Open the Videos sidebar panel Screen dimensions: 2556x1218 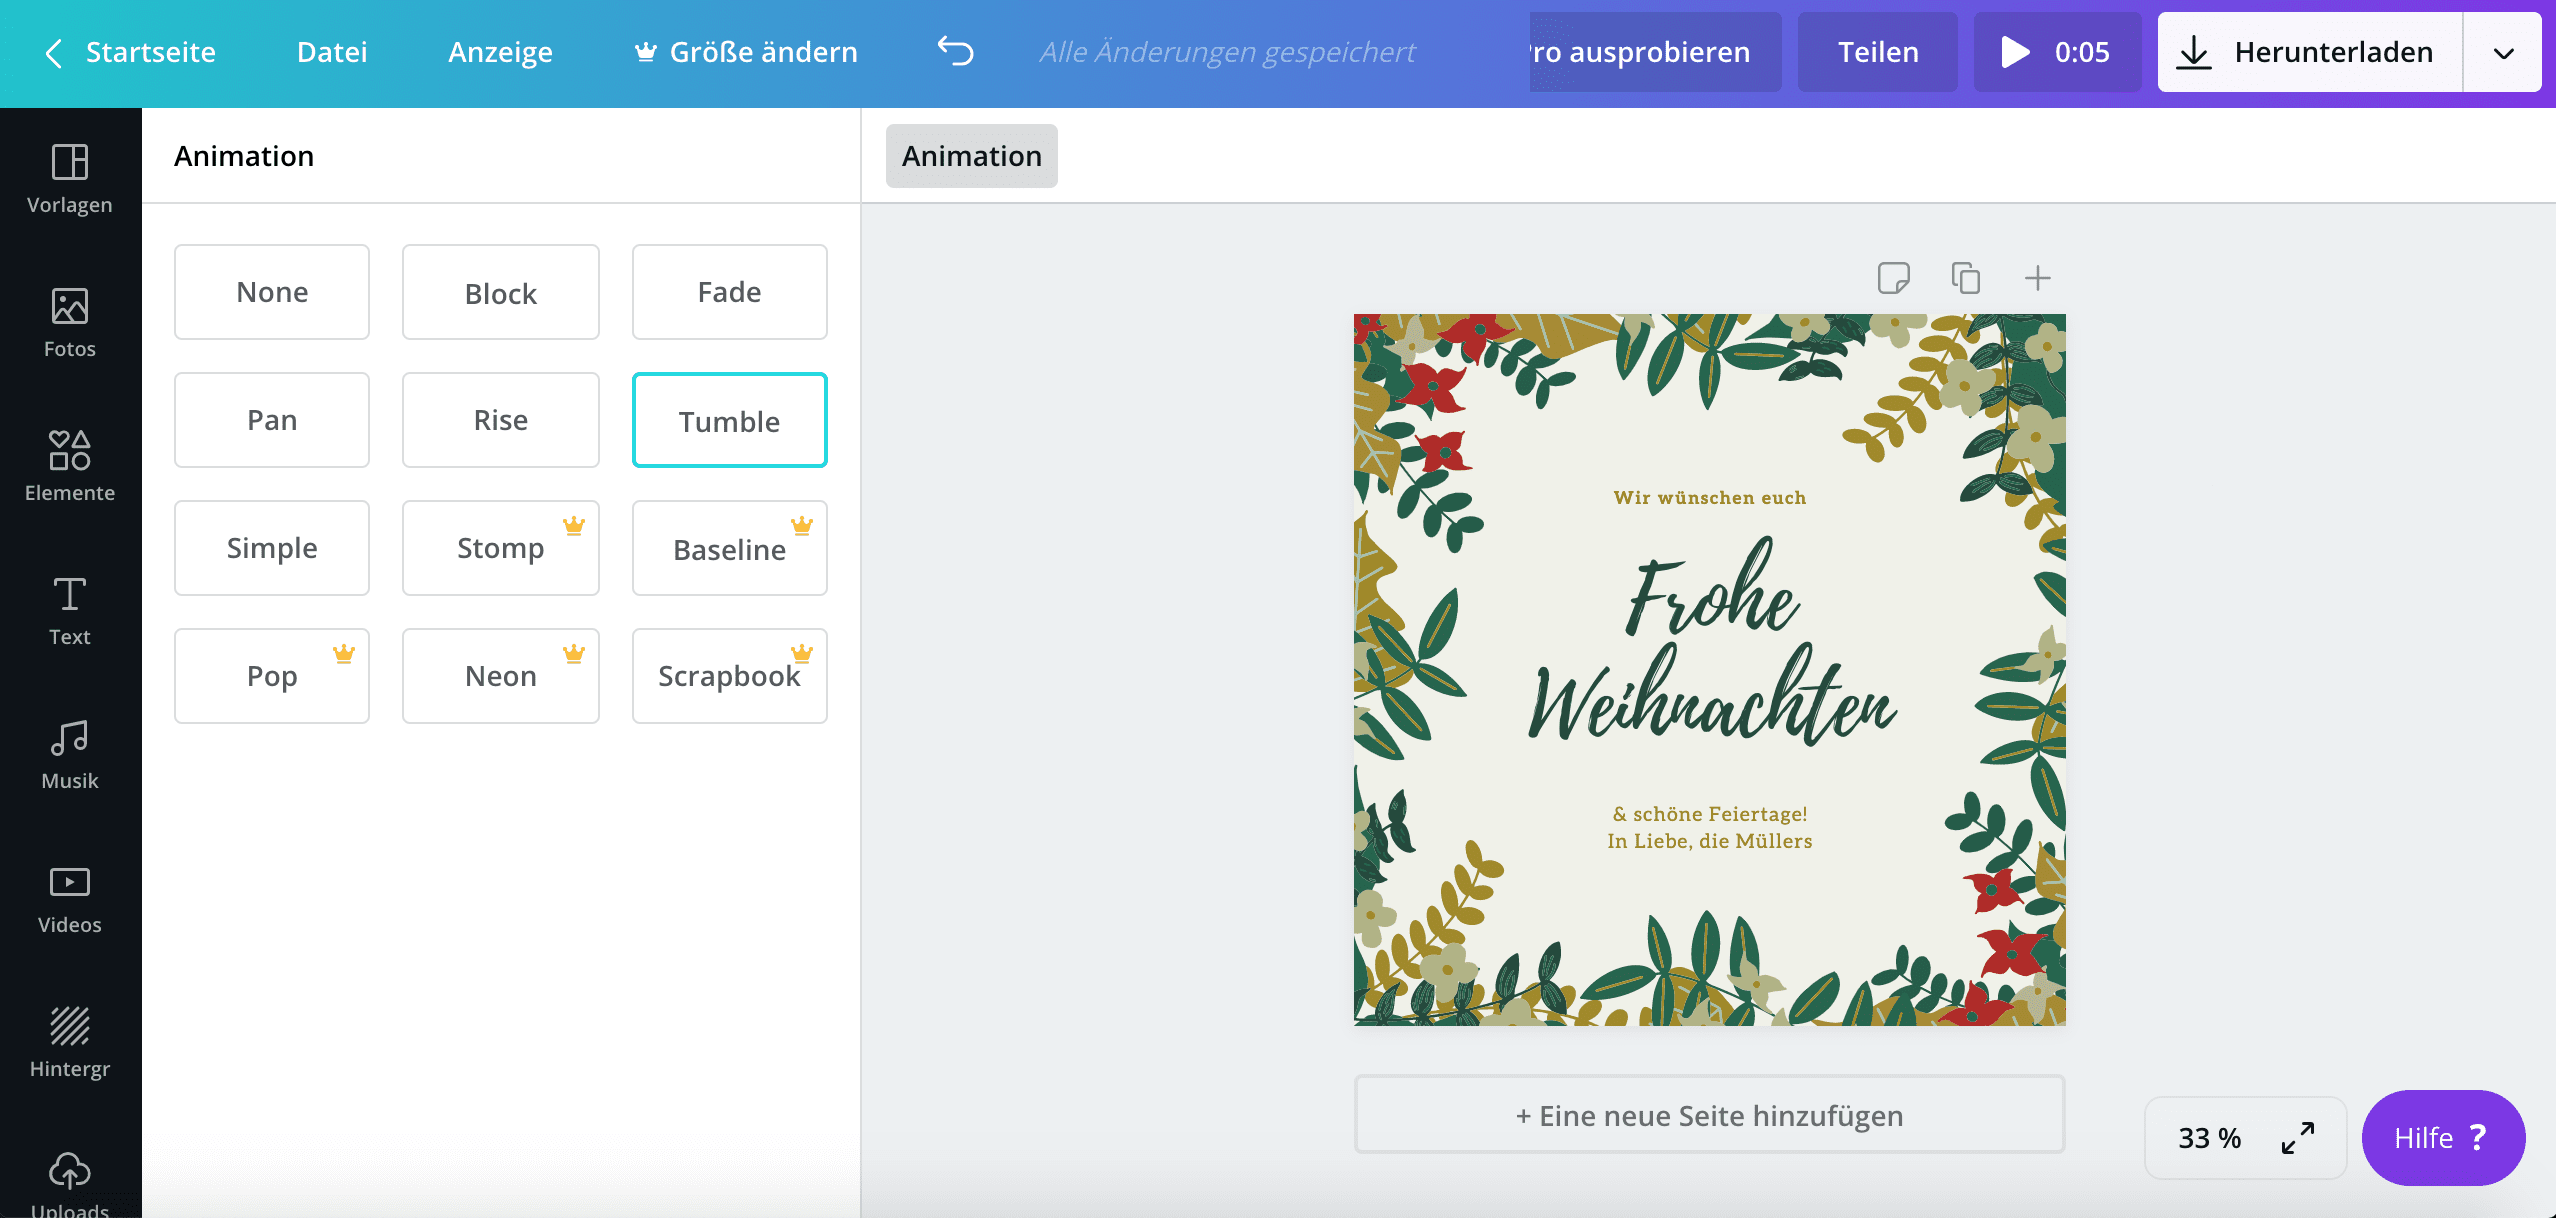tap(69, 899)
